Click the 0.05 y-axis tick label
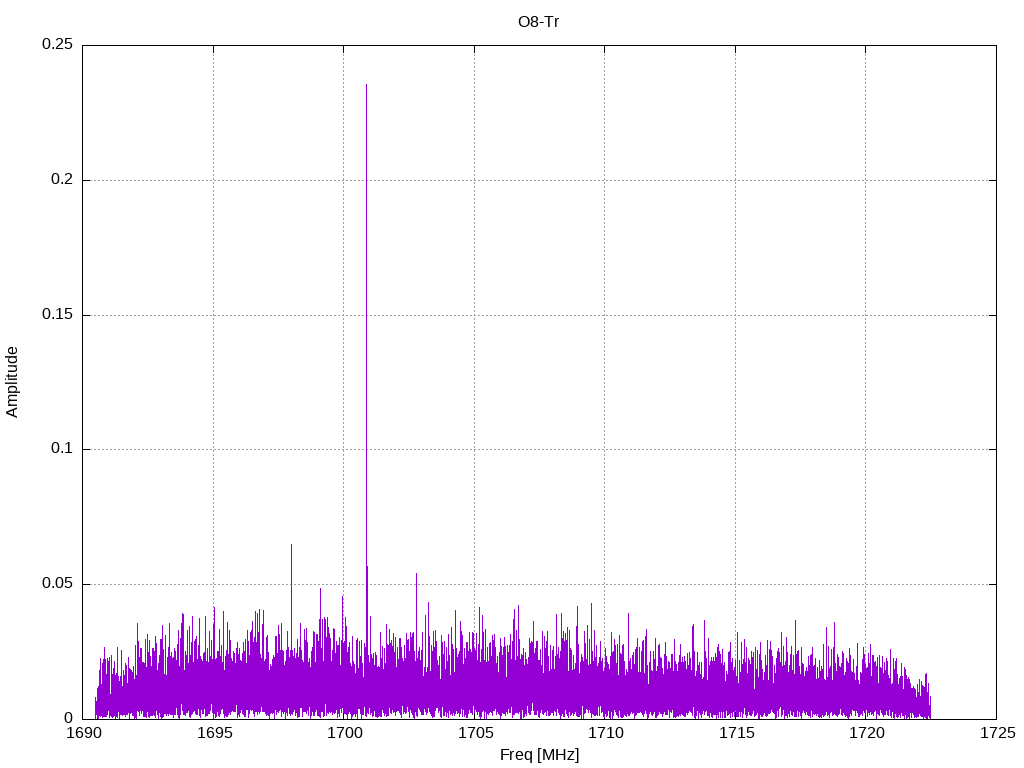Viewport: 1024px width, 768px height. [57, 584]
